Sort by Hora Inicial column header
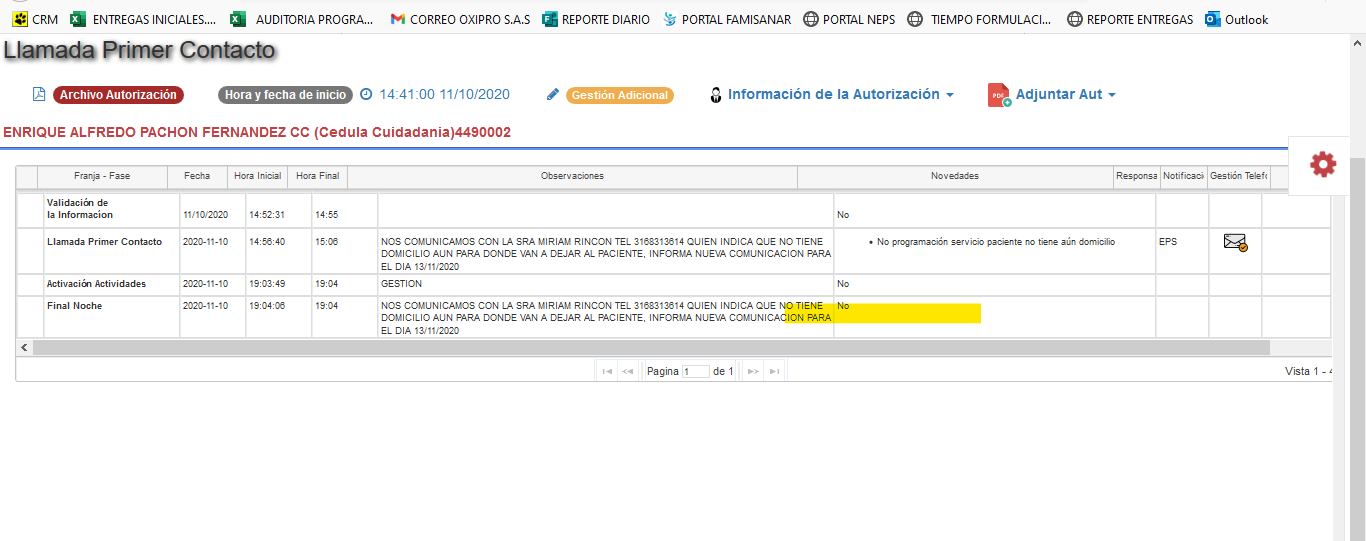Image resolution: width=1366 pixels, height=541 pixels. click(x=257, y=176)
